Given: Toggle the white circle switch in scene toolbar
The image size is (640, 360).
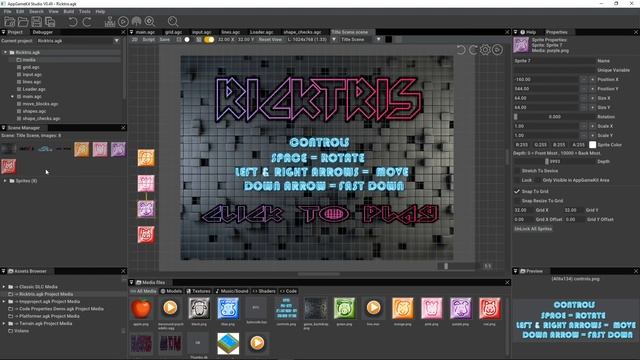Looking at the screenshot, I should click(x=187, y=40).
